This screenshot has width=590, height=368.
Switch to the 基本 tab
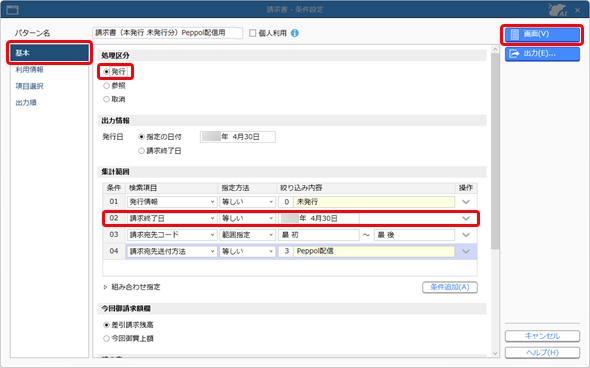49,53
